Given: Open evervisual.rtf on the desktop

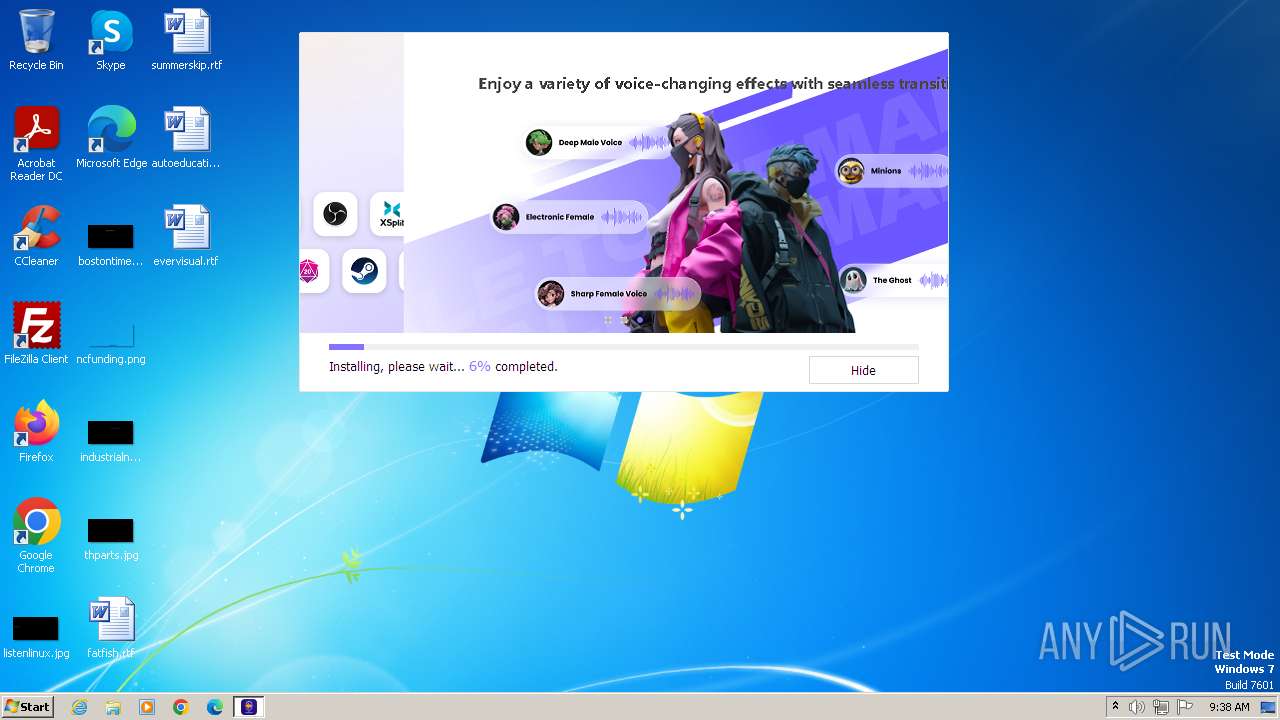Looking at the screenshot, I should [187, 236].
